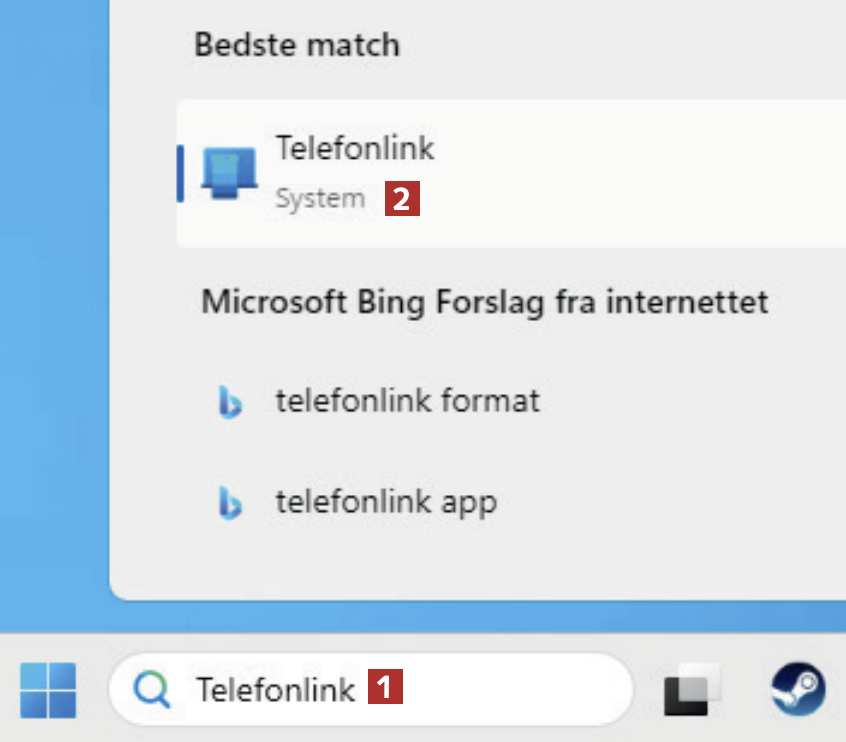
Task: Click blue selection bar left of Telefonlink result
Action: point(180,172)
